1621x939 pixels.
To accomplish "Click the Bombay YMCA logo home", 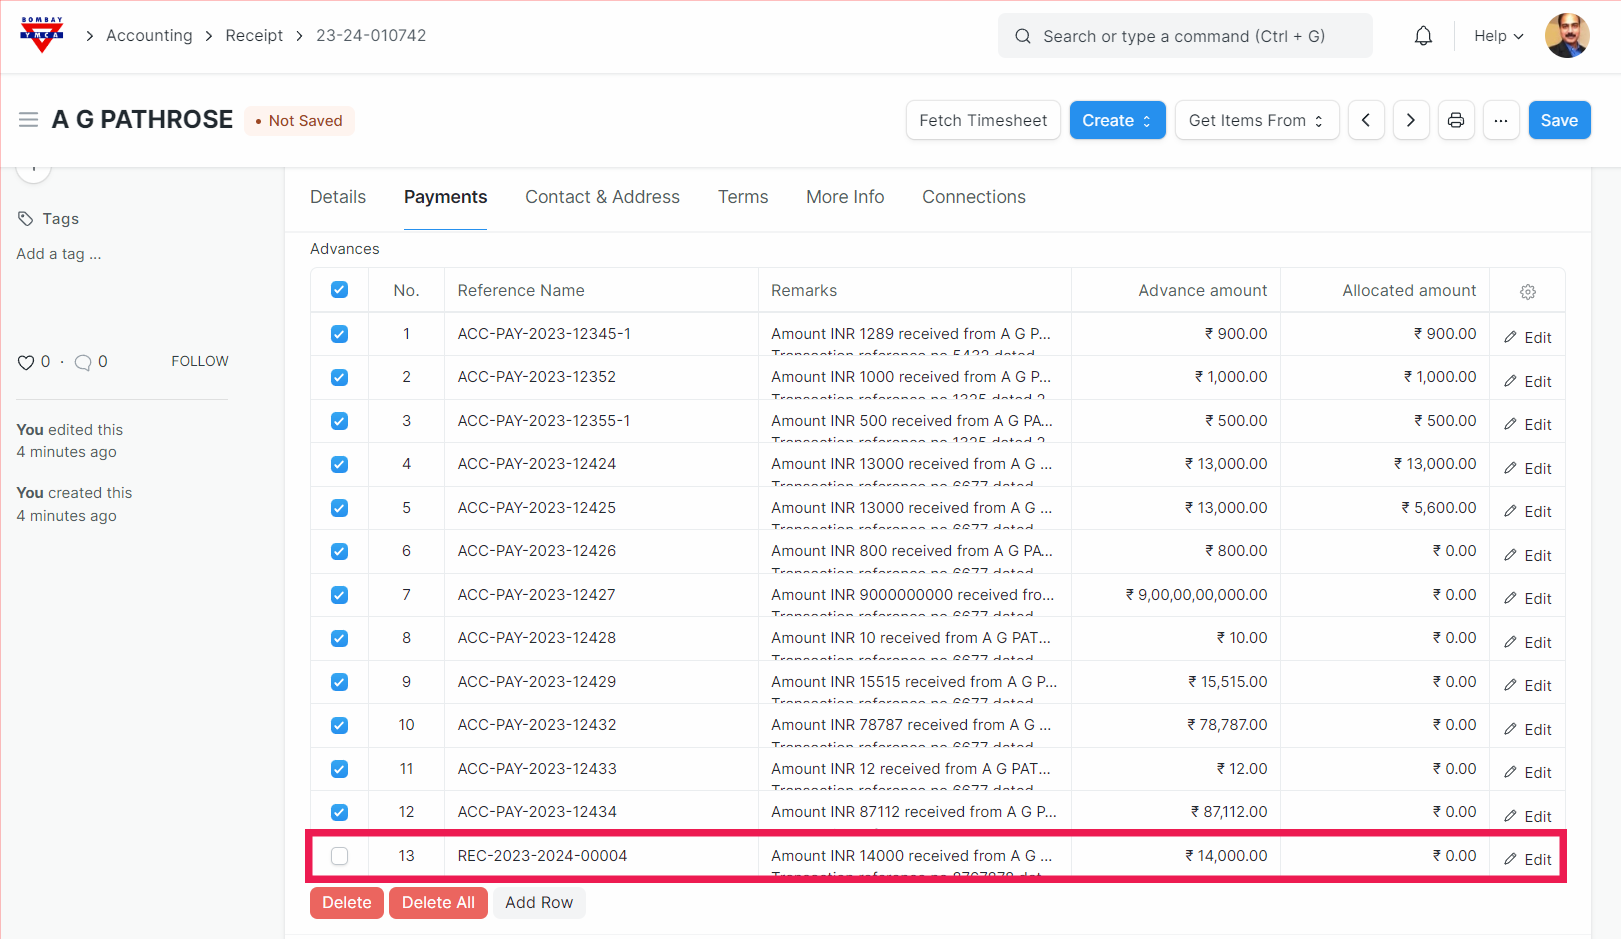I will (x=42, y=35).
